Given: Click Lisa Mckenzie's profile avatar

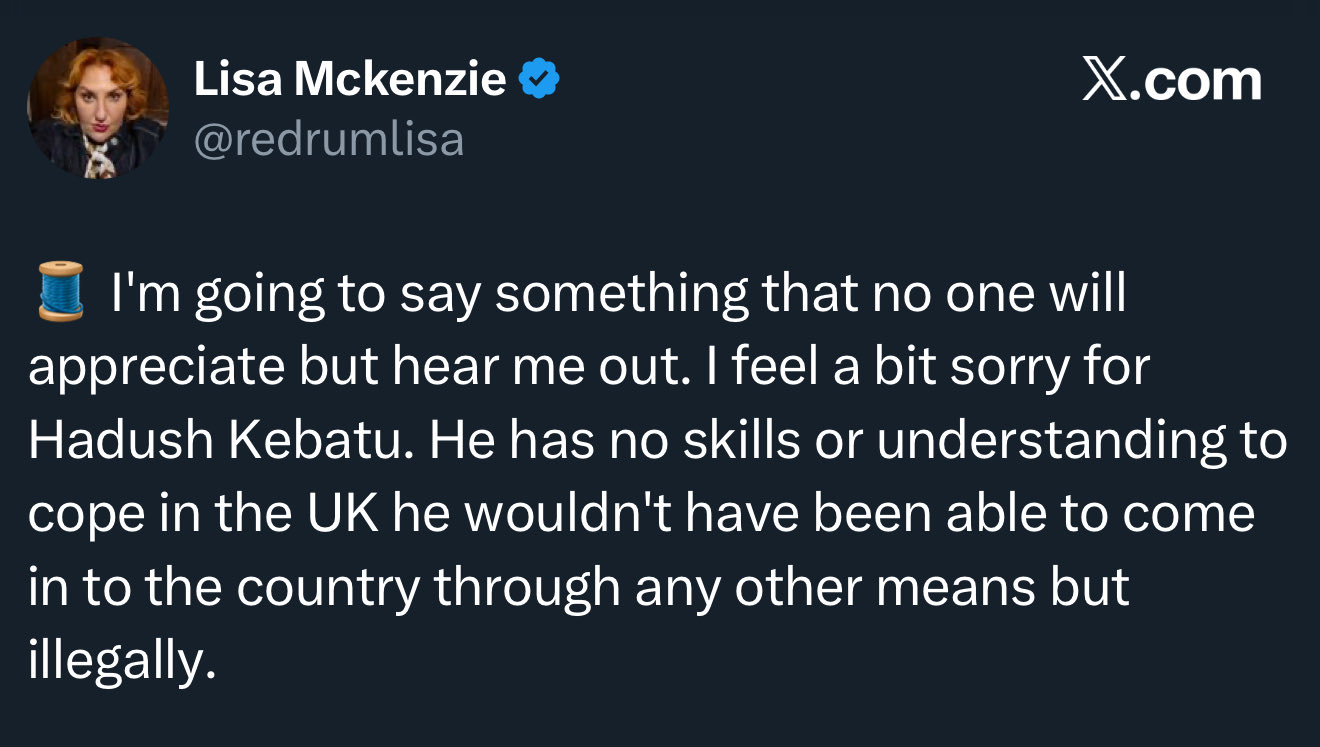Looking at the screenshot, I should [97, 108].
